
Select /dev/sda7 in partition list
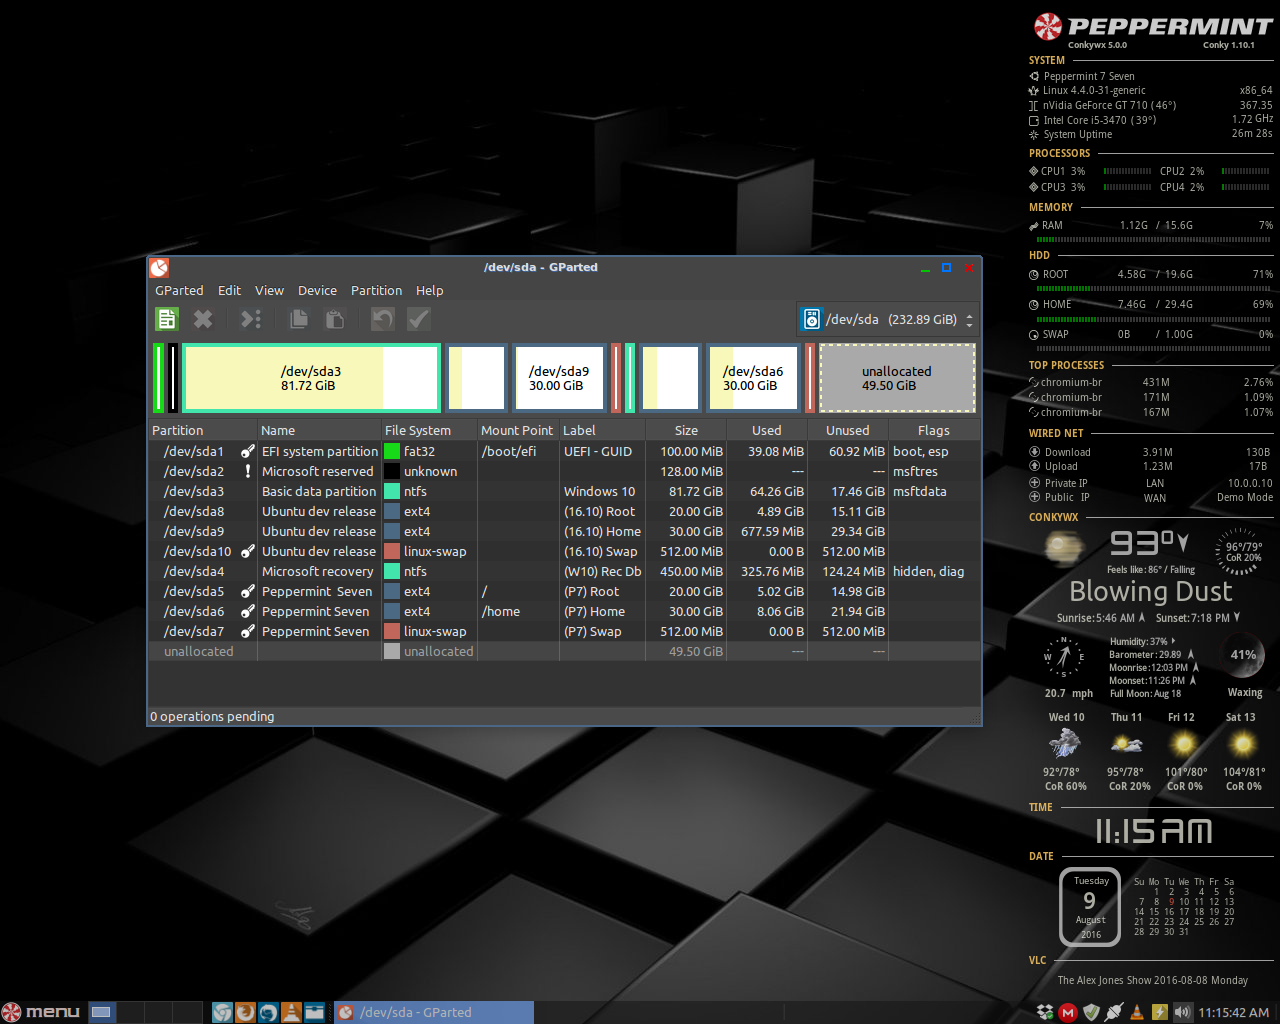click(564, 631)
